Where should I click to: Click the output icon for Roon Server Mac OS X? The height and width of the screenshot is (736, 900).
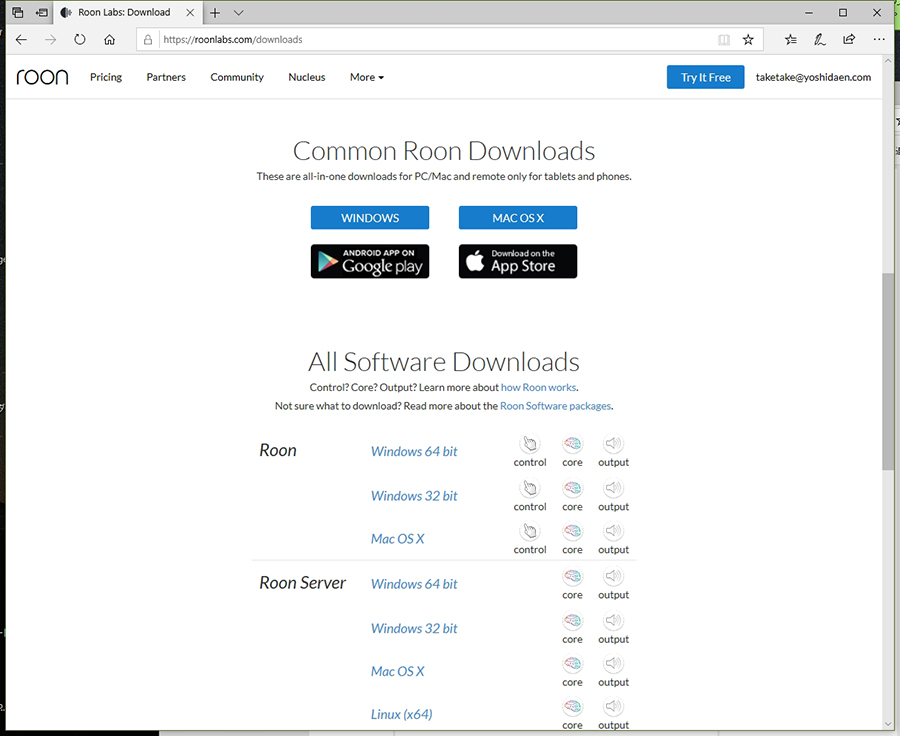tap(613, 664)
